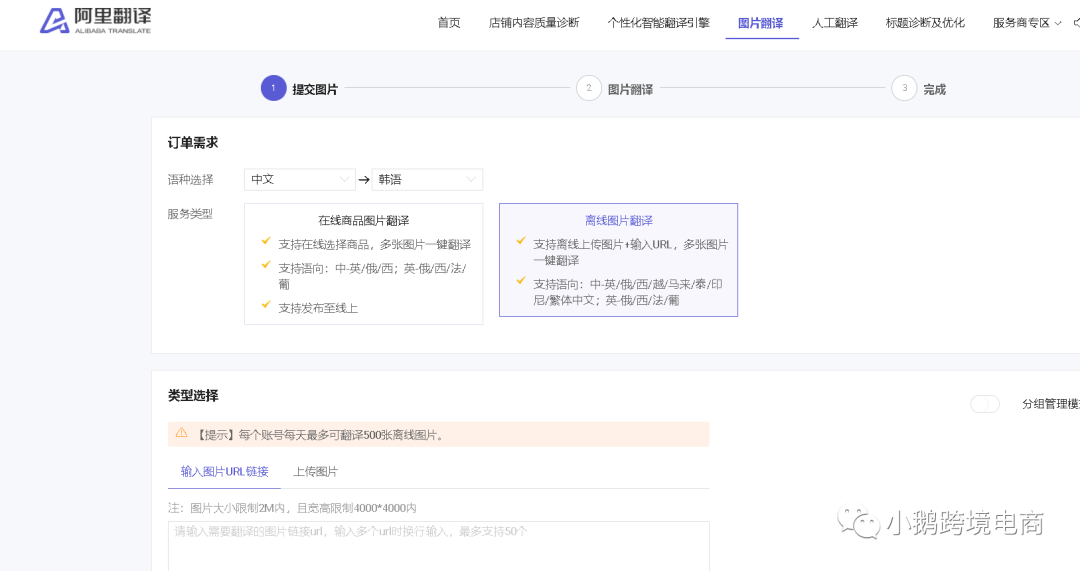
Task: Choose the 在线商品图片翻译 service card
Action: (x=364, y=264)
